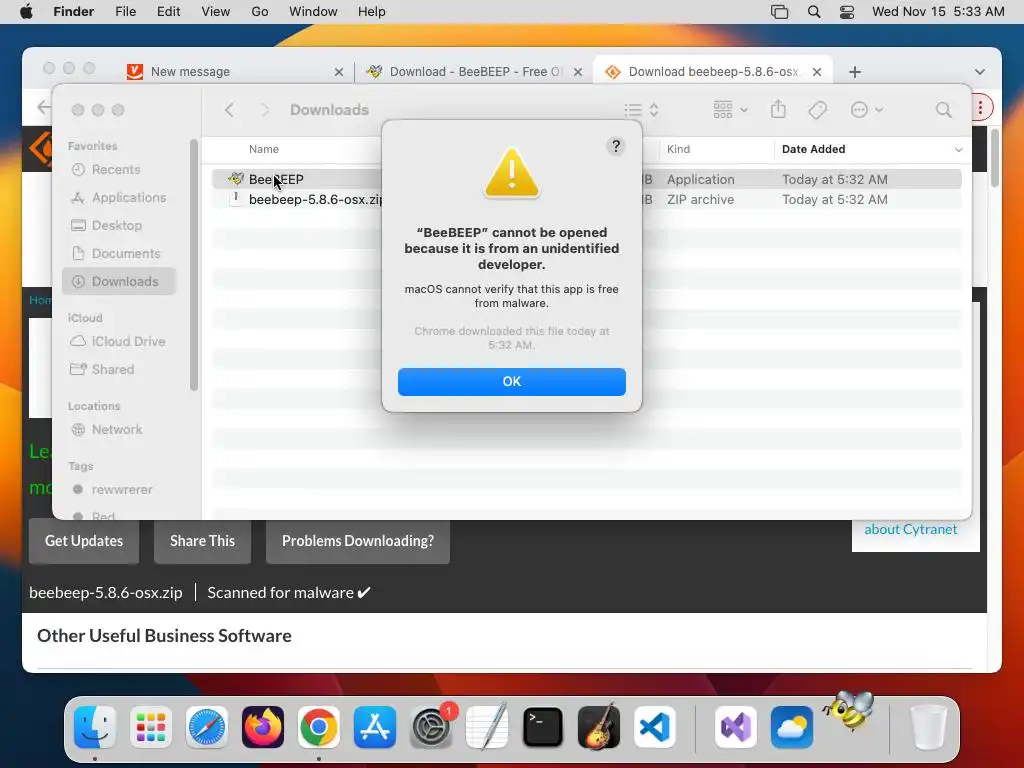This screenshot has width=1024, height=768.
Task: Click the Problems Downloading? button
Action: pyautogui.click(x=358, y=541)
